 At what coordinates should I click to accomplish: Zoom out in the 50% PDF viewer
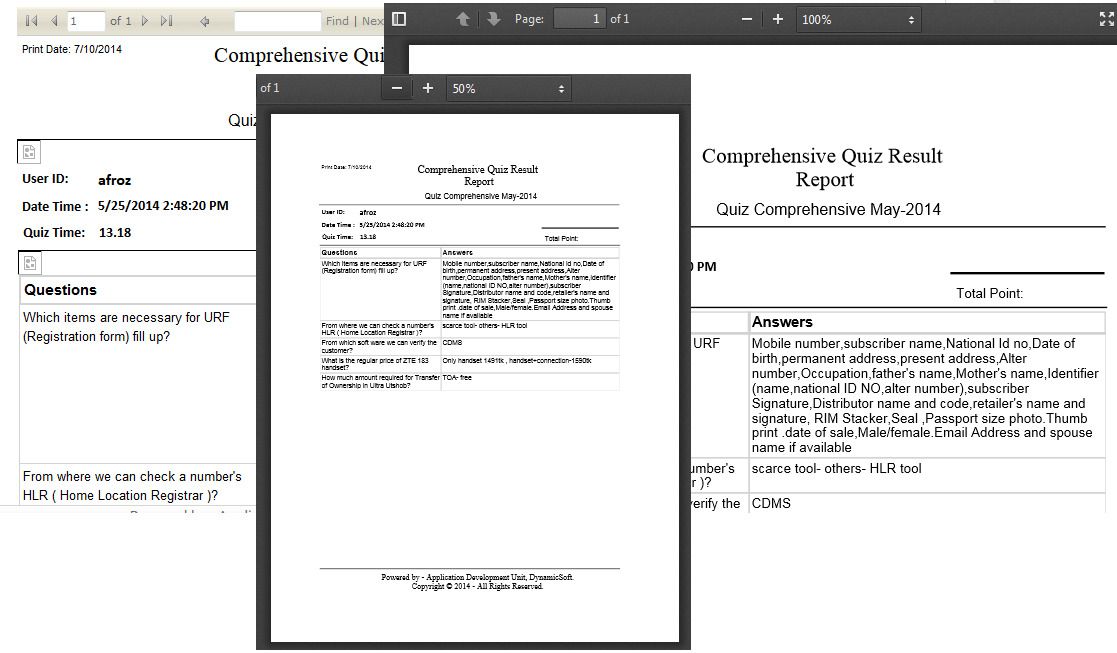click(397, 88)
